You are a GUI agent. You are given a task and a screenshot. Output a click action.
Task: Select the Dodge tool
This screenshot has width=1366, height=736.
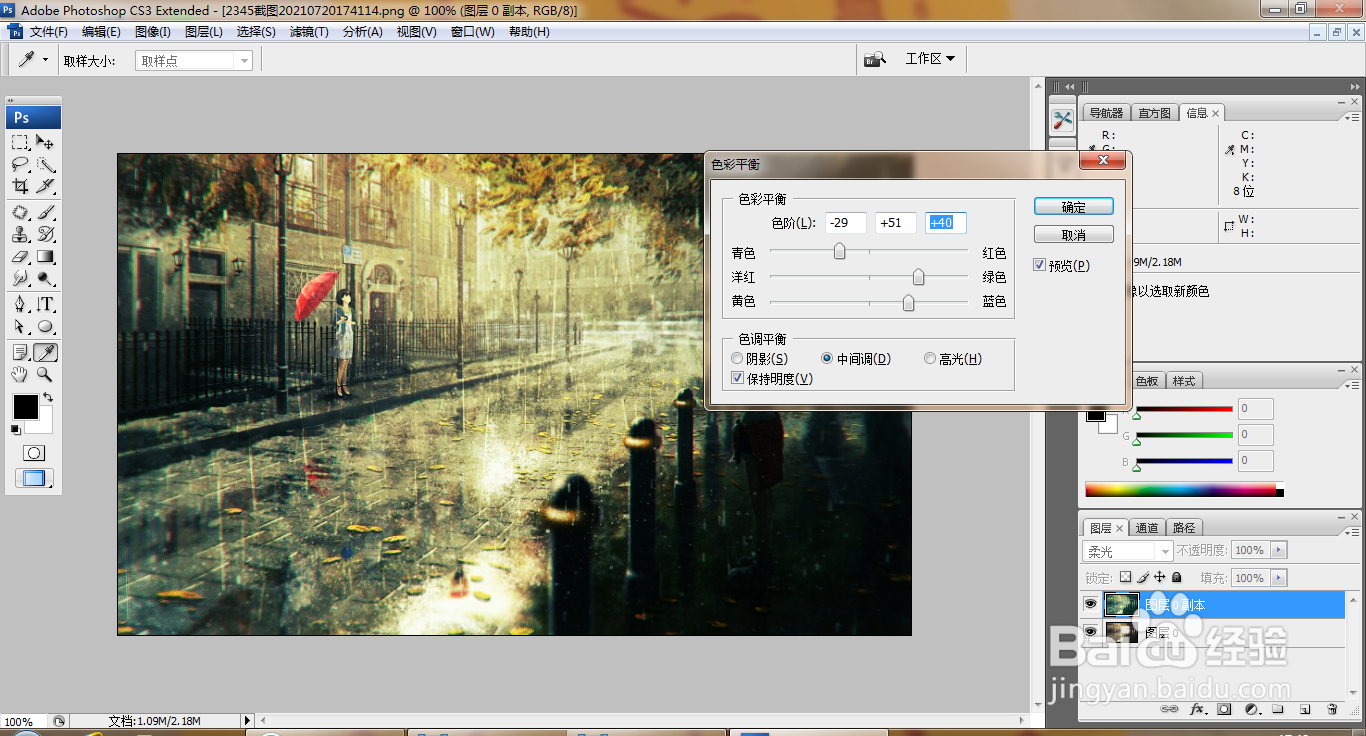[x=45, y=278]
